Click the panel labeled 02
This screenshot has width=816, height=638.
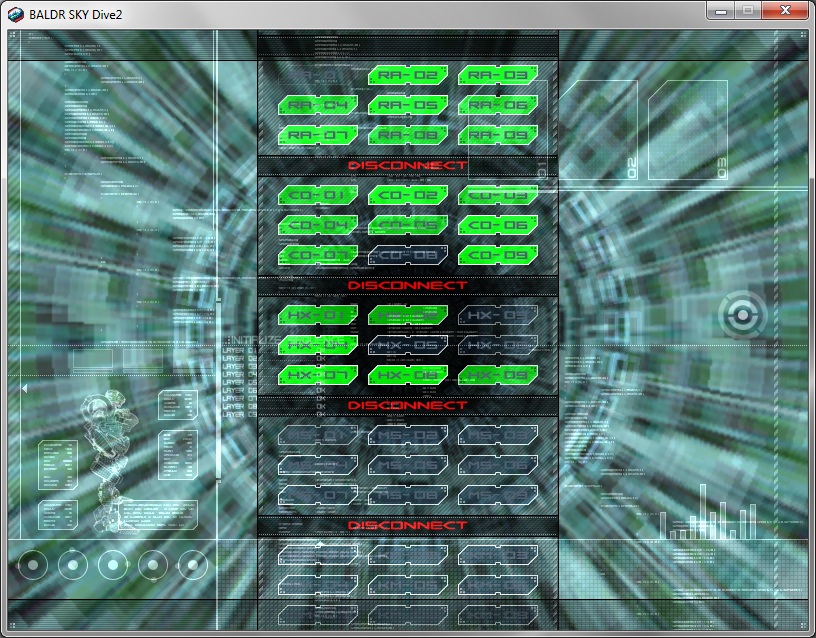[x=598, y=130]
